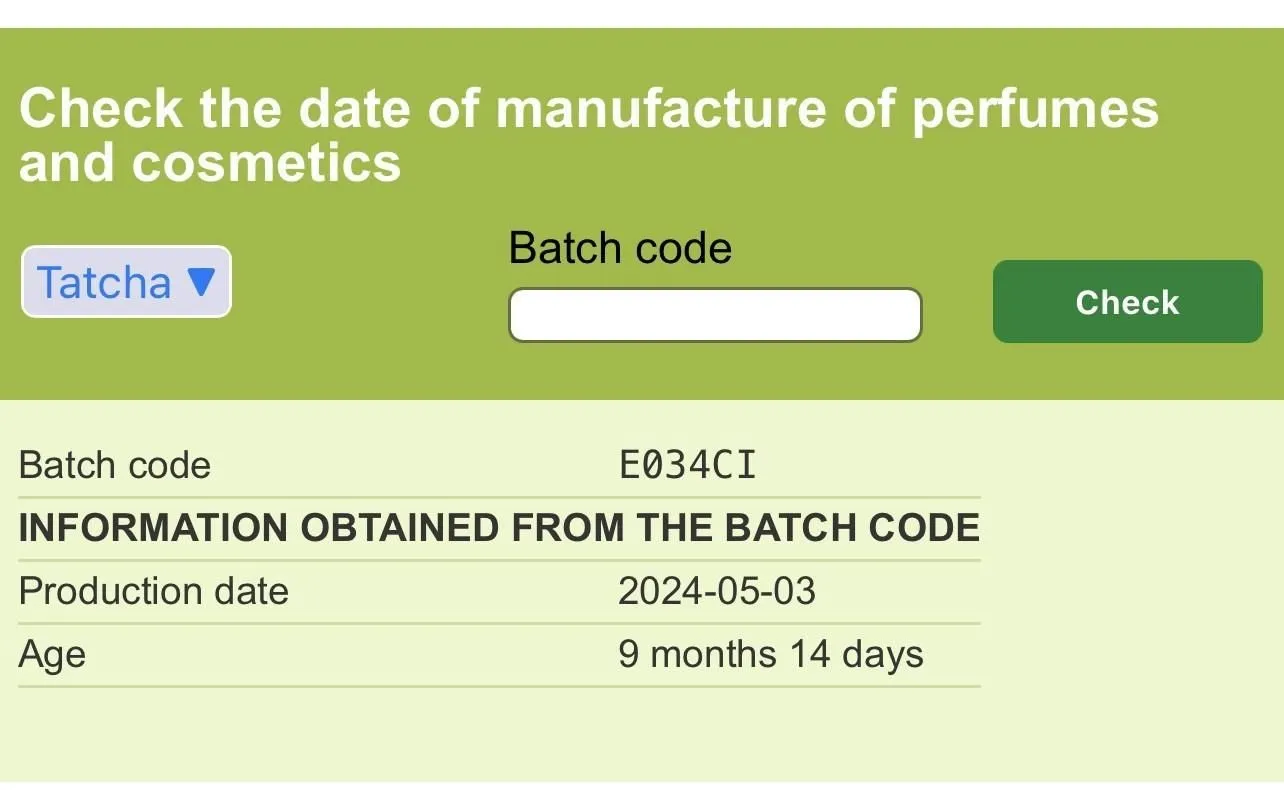Click the Age row label

pos(52,655)
